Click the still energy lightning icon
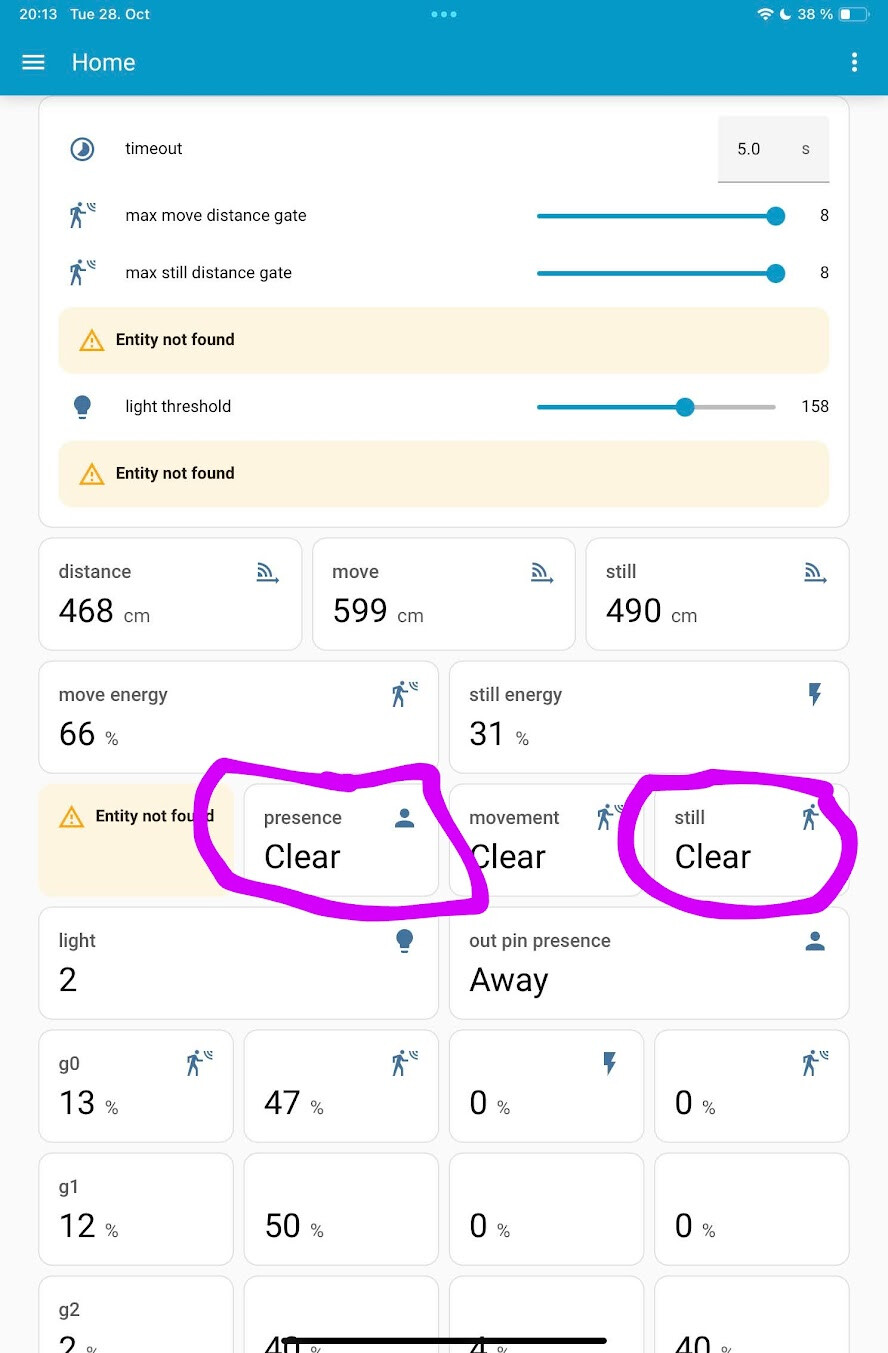The width and height of the screenshot is (888, 1353). click(815, 694)
